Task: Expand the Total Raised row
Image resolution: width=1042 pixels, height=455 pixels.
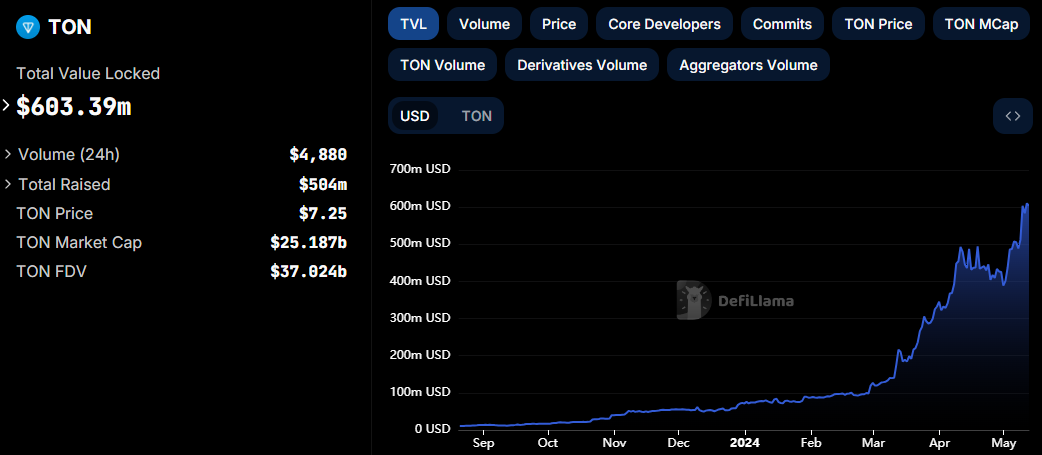Action: tap(8, 184)
